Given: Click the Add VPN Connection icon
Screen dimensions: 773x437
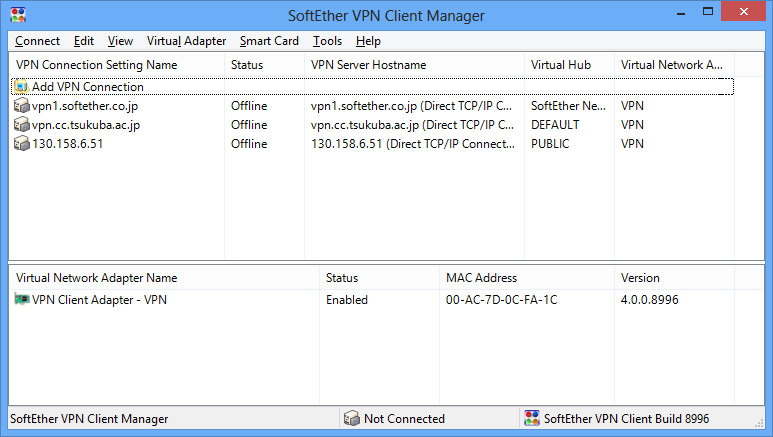Looking at the screenshot, I should (x=21, y=87).
